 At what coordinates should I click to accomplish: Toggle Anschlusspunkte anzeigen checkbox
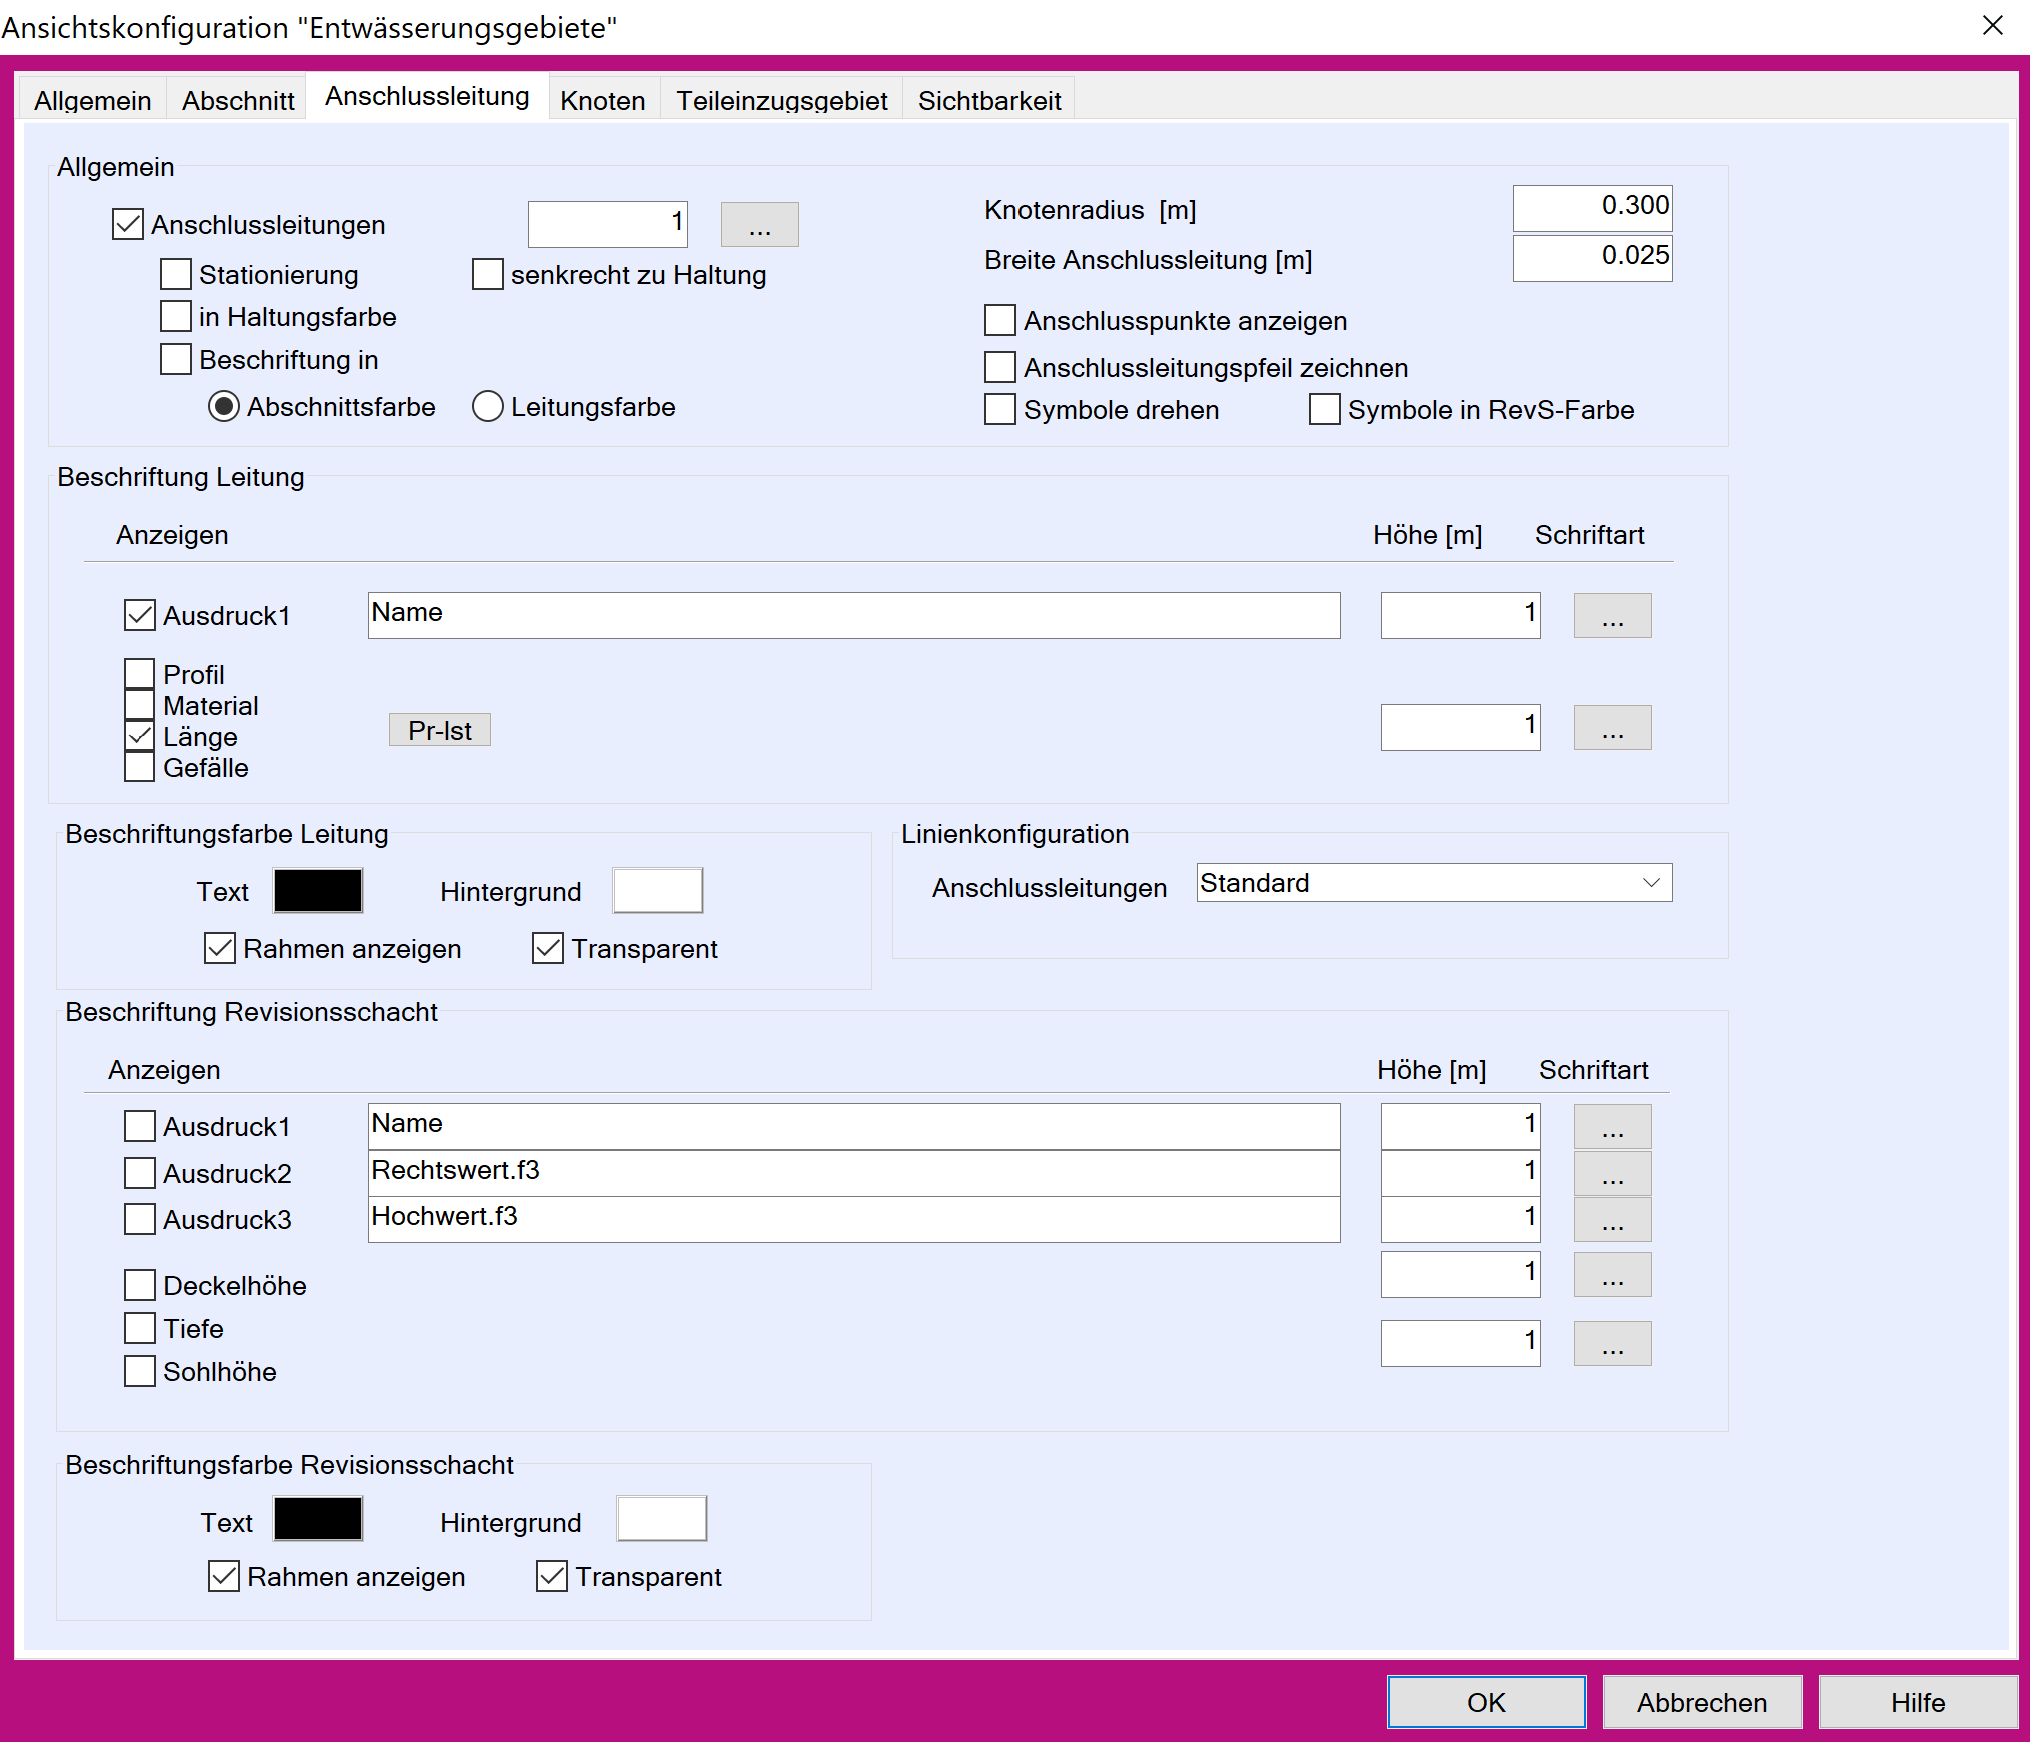click(x=999, y=320)
